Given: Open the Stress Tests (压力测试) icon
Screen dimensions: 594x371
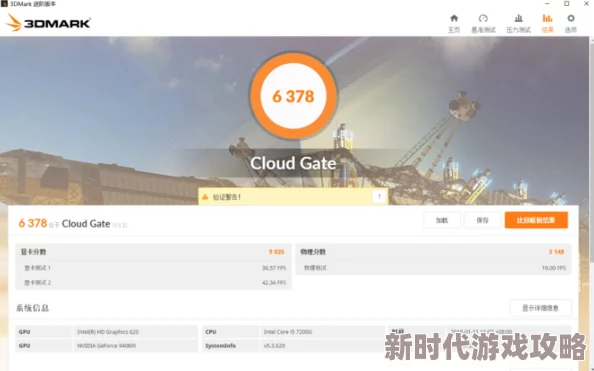Looking at the screenshot, I should click(518, 19).
